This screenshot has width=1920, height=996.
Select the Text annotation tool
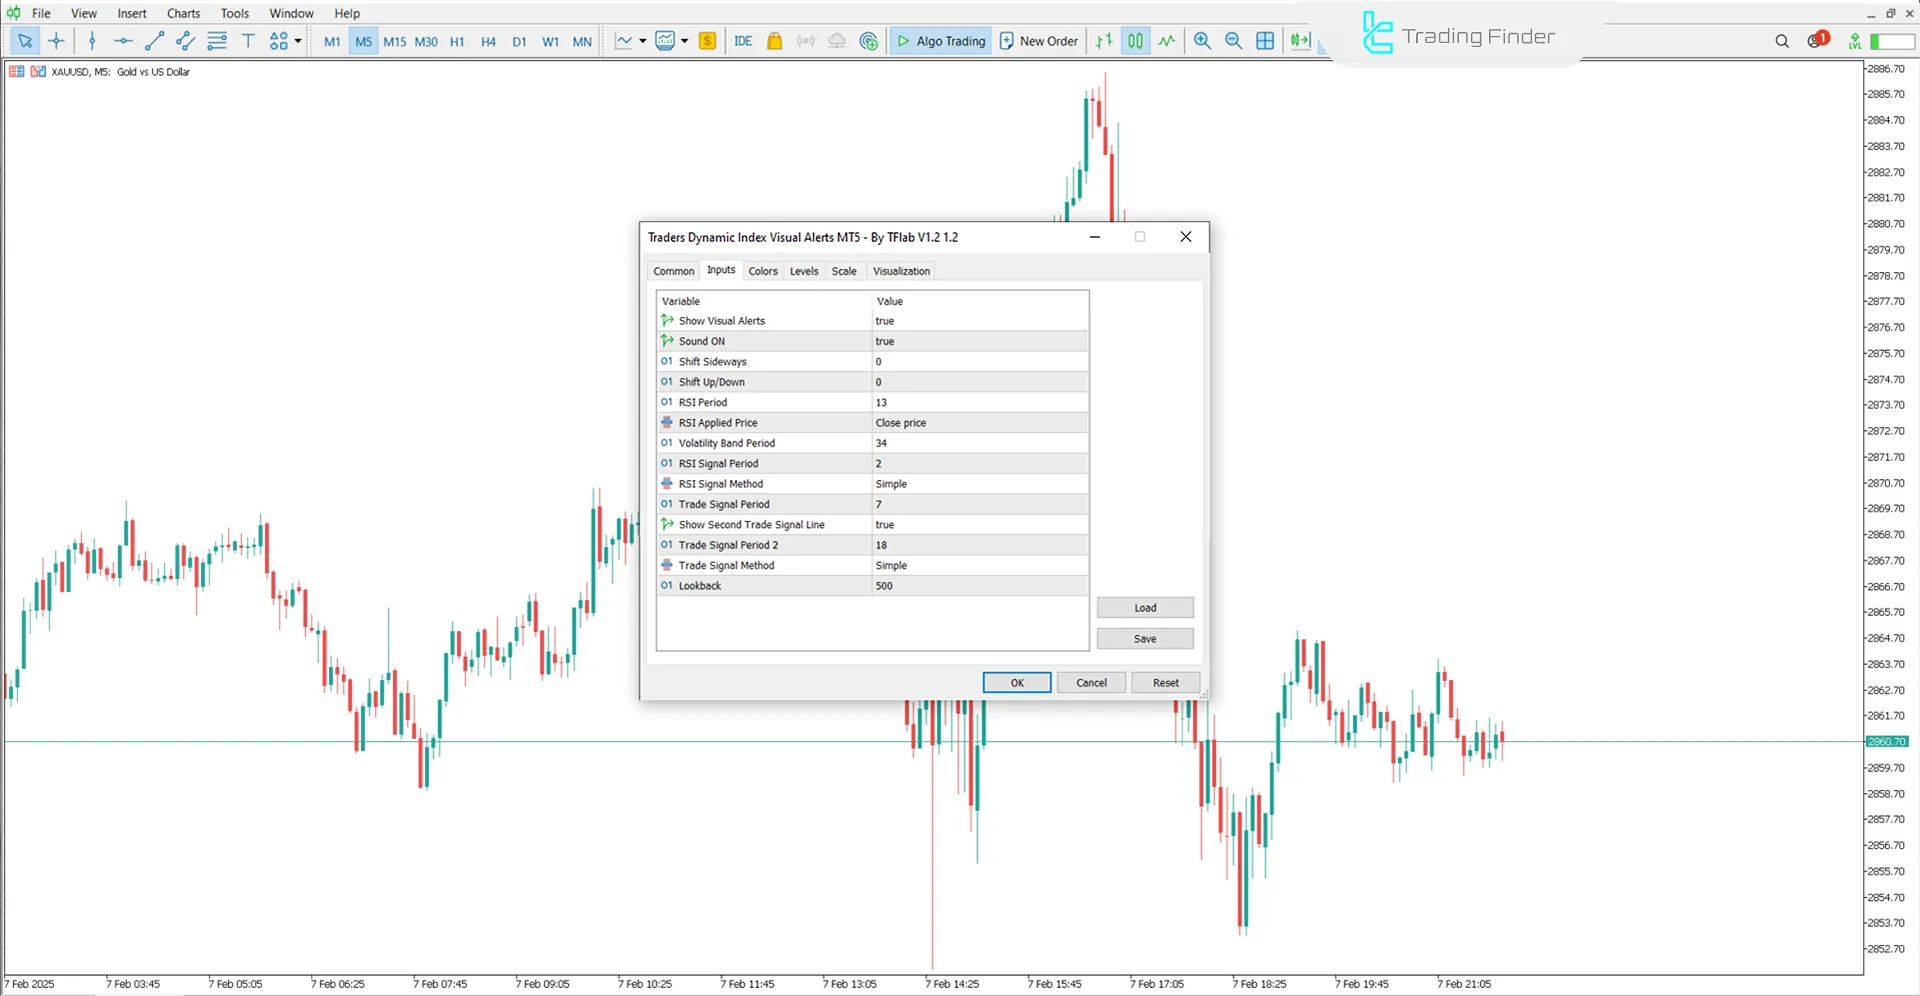tap(248, 41)
